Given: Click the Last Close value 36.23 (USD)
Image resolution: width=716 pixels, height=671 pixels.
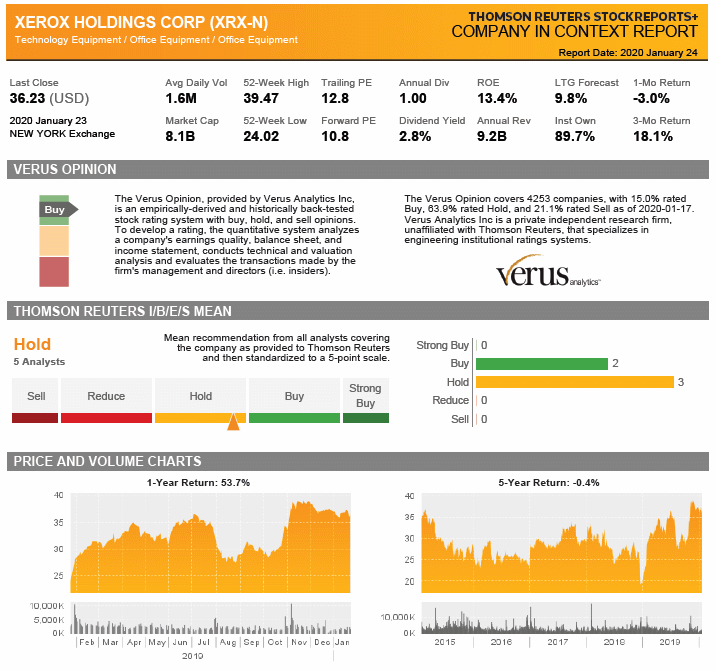Looking at the screenshot, I should pyautogui.click(x=49, y=98).
